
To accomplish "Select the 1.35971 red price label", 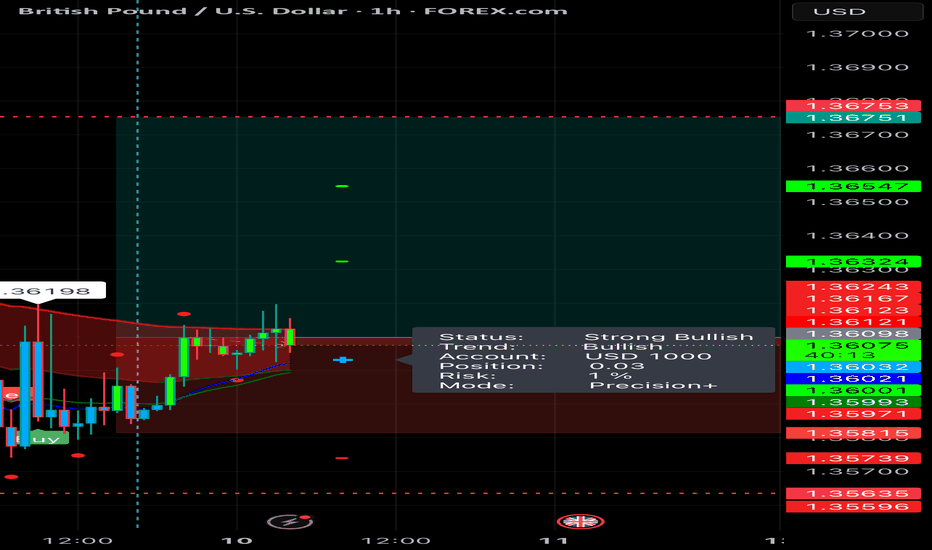I will click(x=854, y=414).
